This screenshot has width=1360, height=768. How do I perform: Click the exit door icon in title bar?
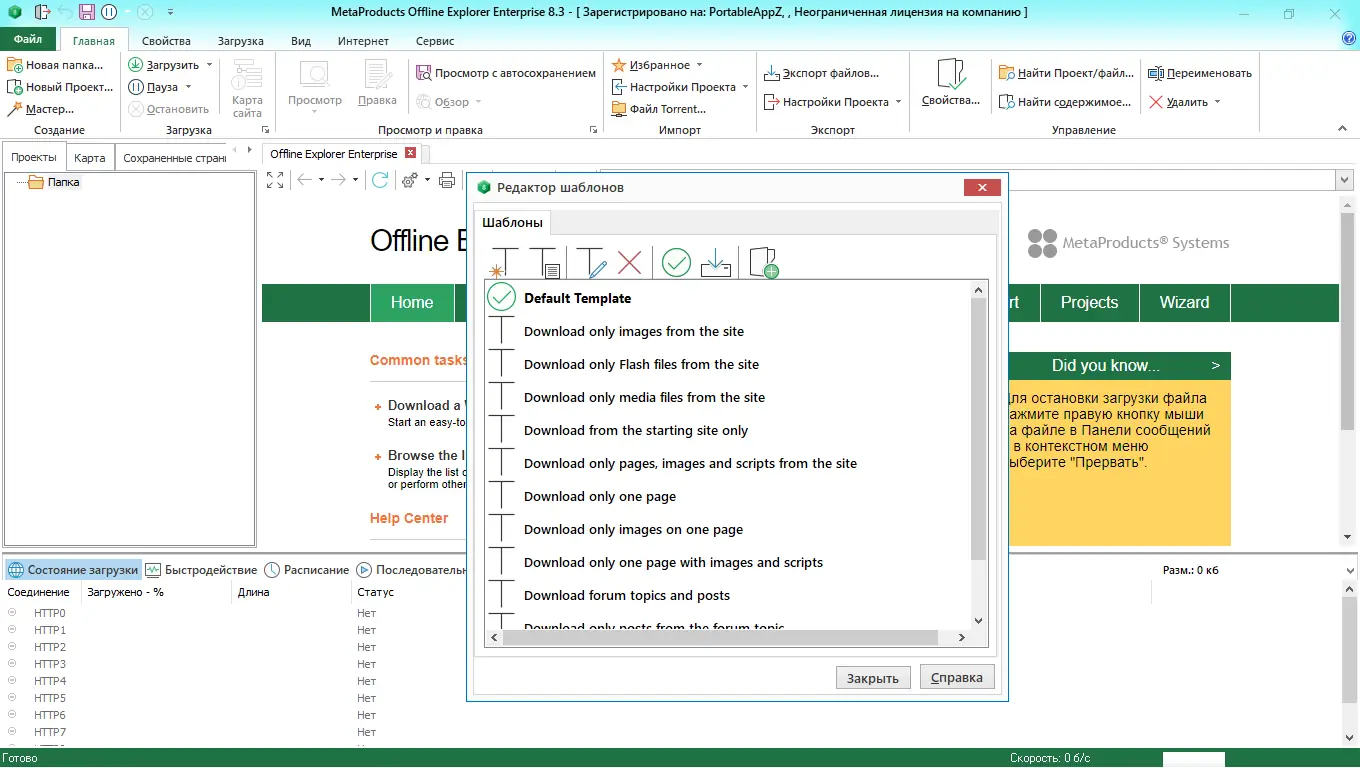point(42,12)
